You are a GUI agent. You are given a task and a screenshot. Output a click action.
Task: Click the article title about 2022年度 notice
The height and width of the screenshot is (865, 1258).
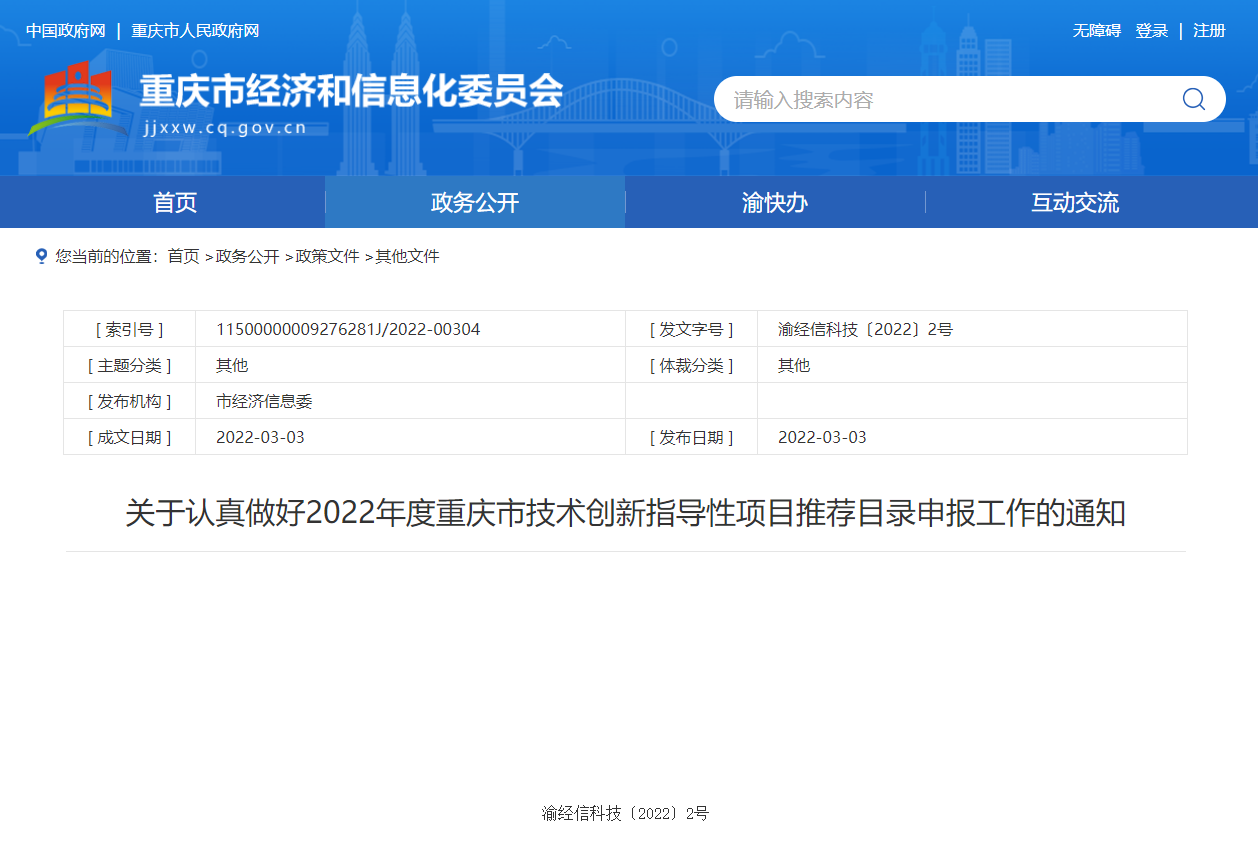click(625, 514)
